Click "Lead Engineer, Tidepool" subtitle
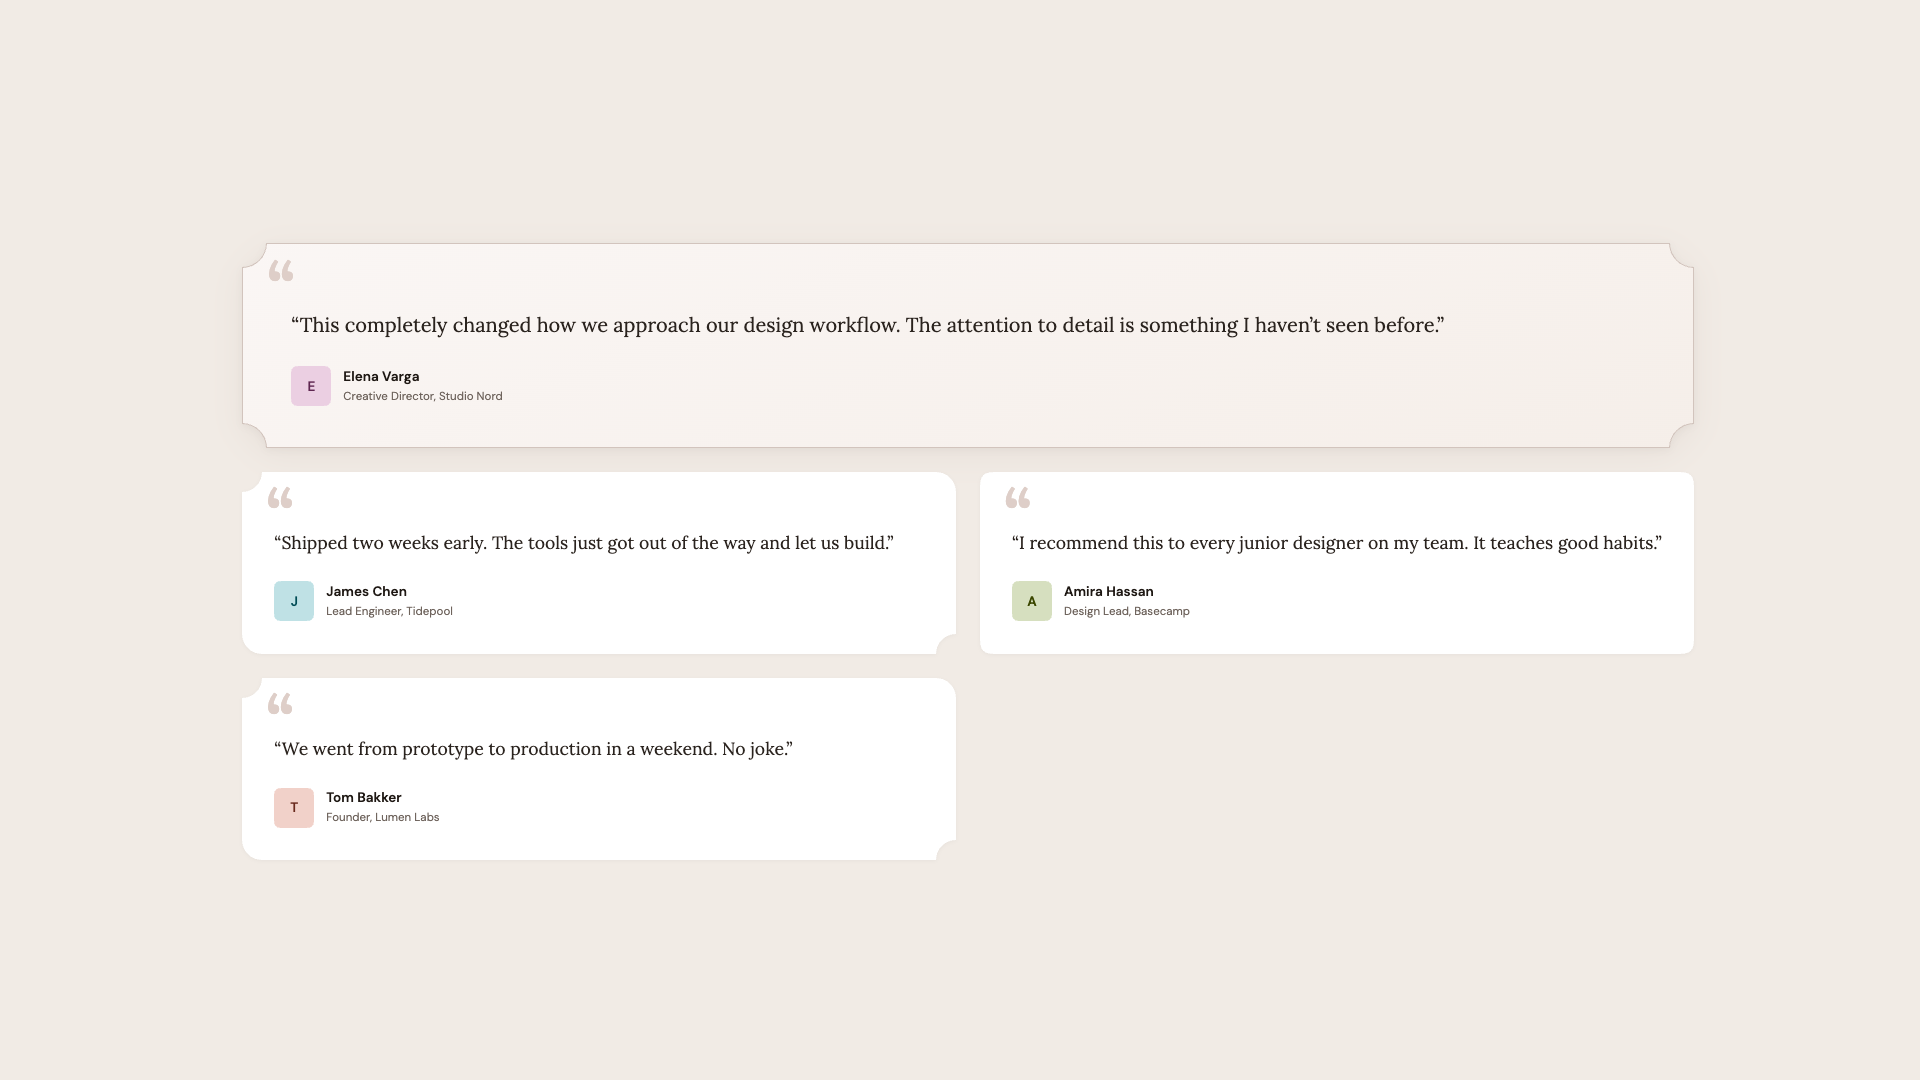 click(389, 612)
